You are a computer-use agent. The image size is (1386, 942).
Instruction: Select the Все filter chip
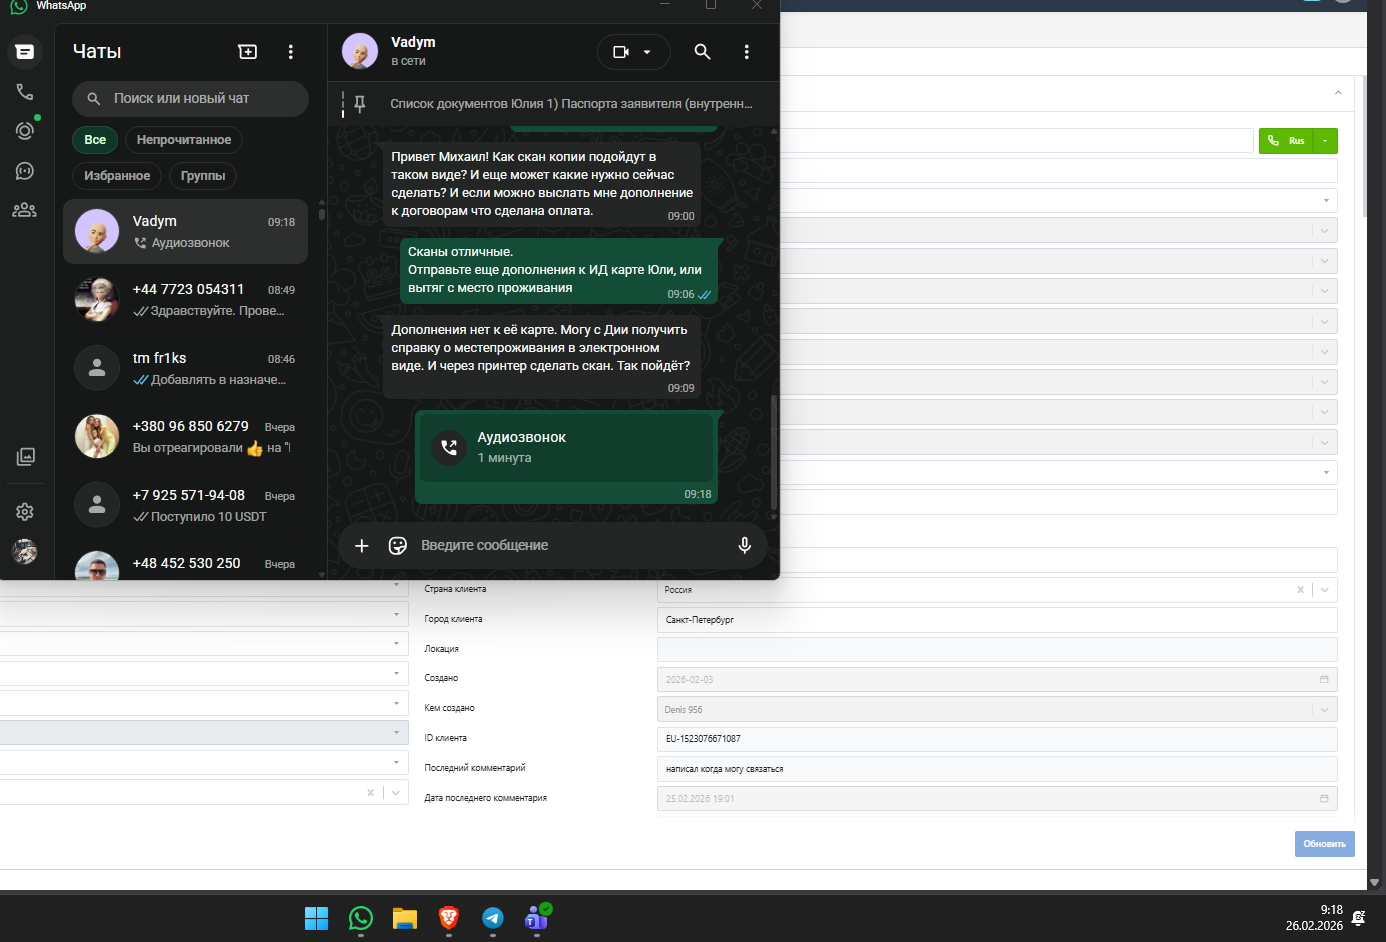click(95, 140)
